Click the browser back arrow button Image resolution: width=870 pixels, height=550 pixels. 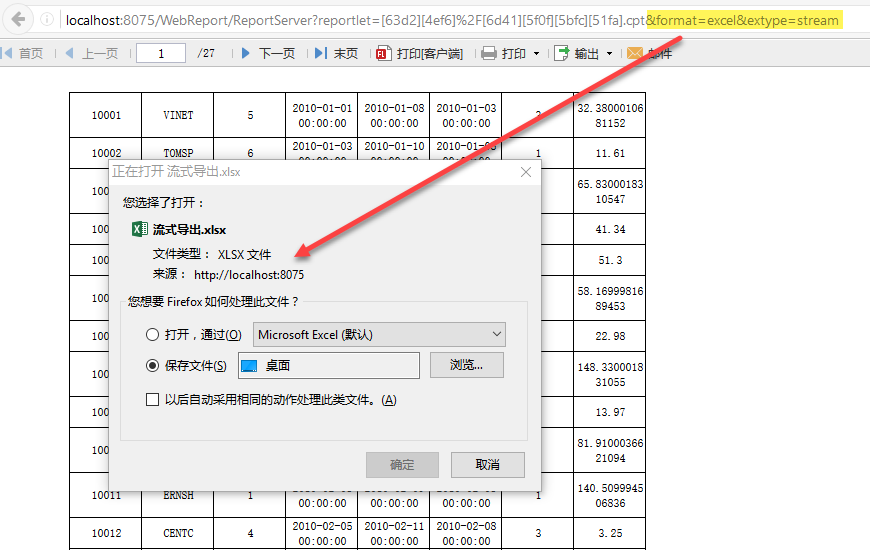point(18,19)
